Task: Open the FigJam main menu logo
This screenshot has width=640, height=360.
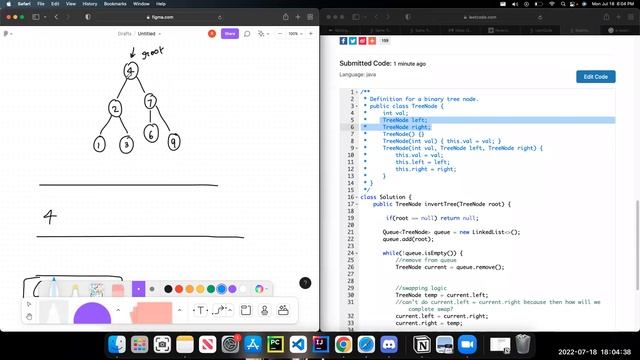Action: coord(6,33)
